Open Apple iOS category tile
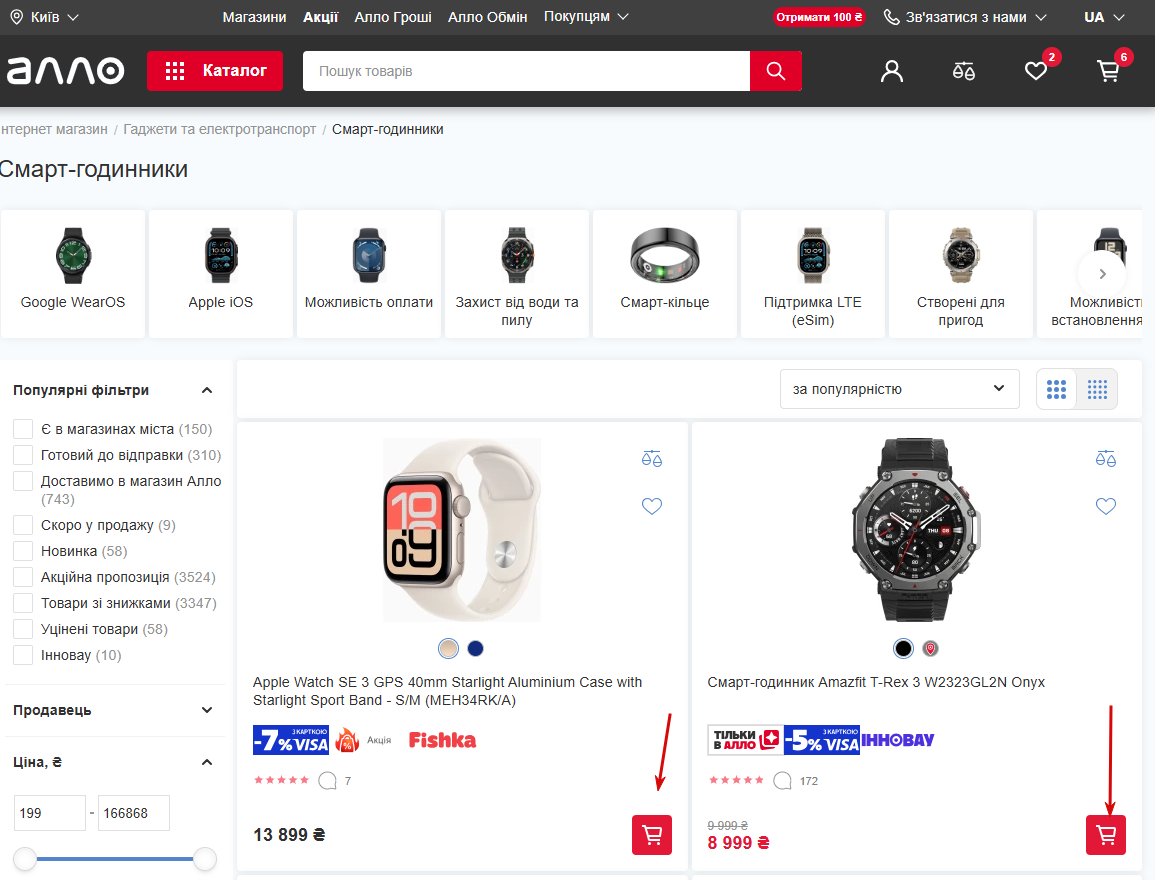 221,274
